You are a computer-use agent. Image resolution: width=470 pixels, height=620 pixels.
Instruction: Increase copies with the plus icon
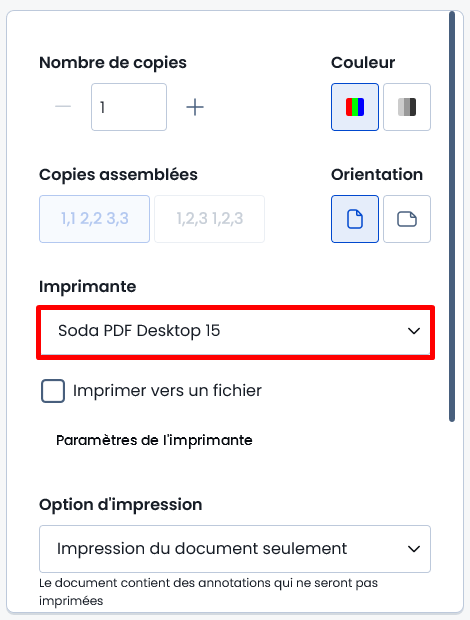[195, 107]
